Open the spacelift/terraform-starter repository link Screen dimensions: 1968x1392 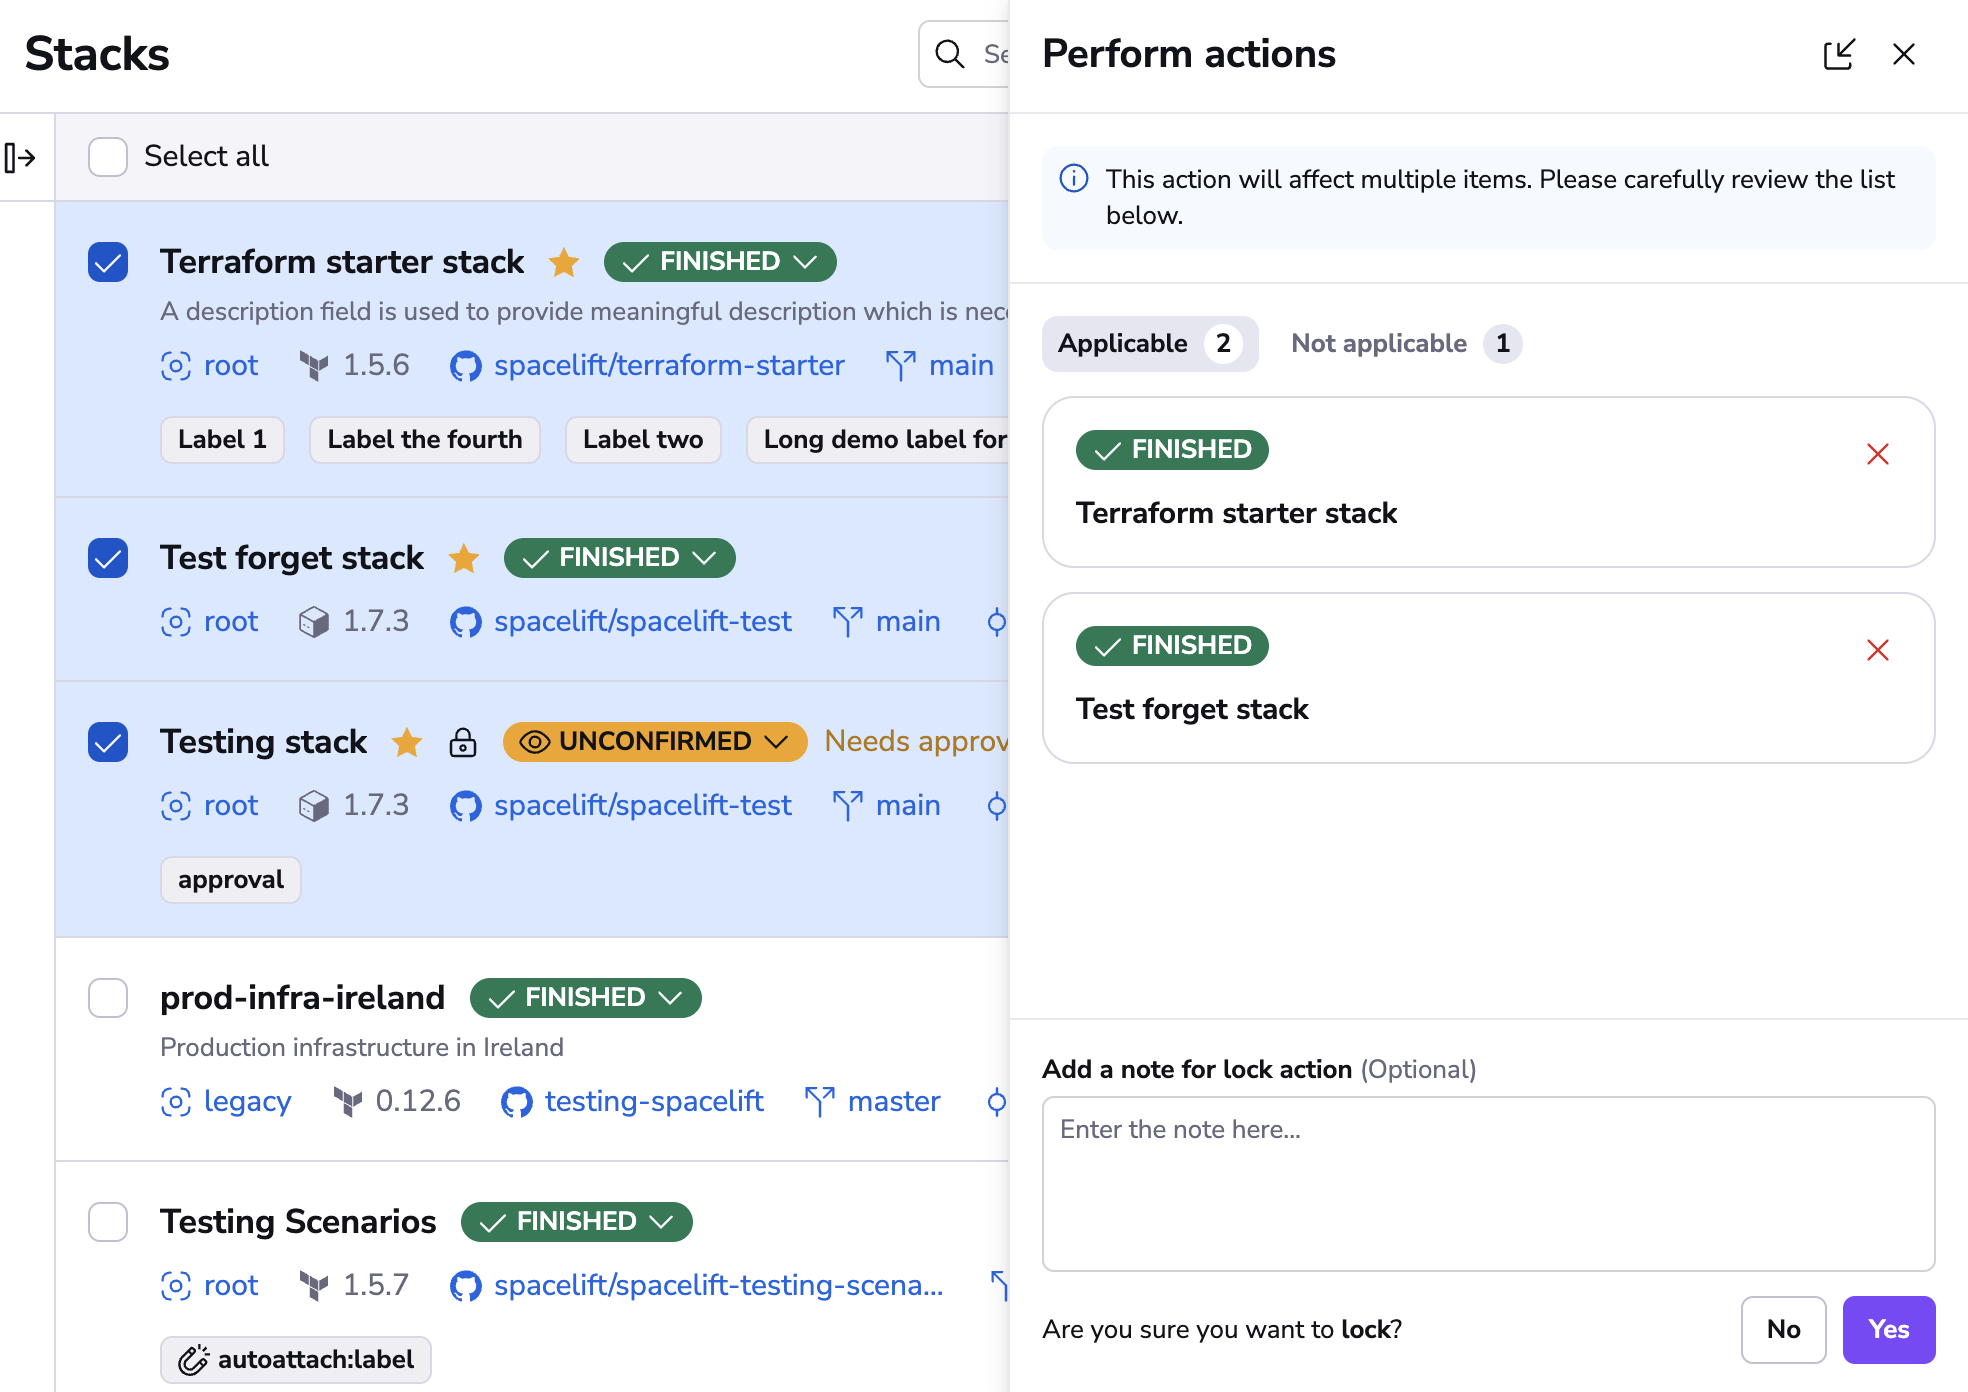point(668,366)
